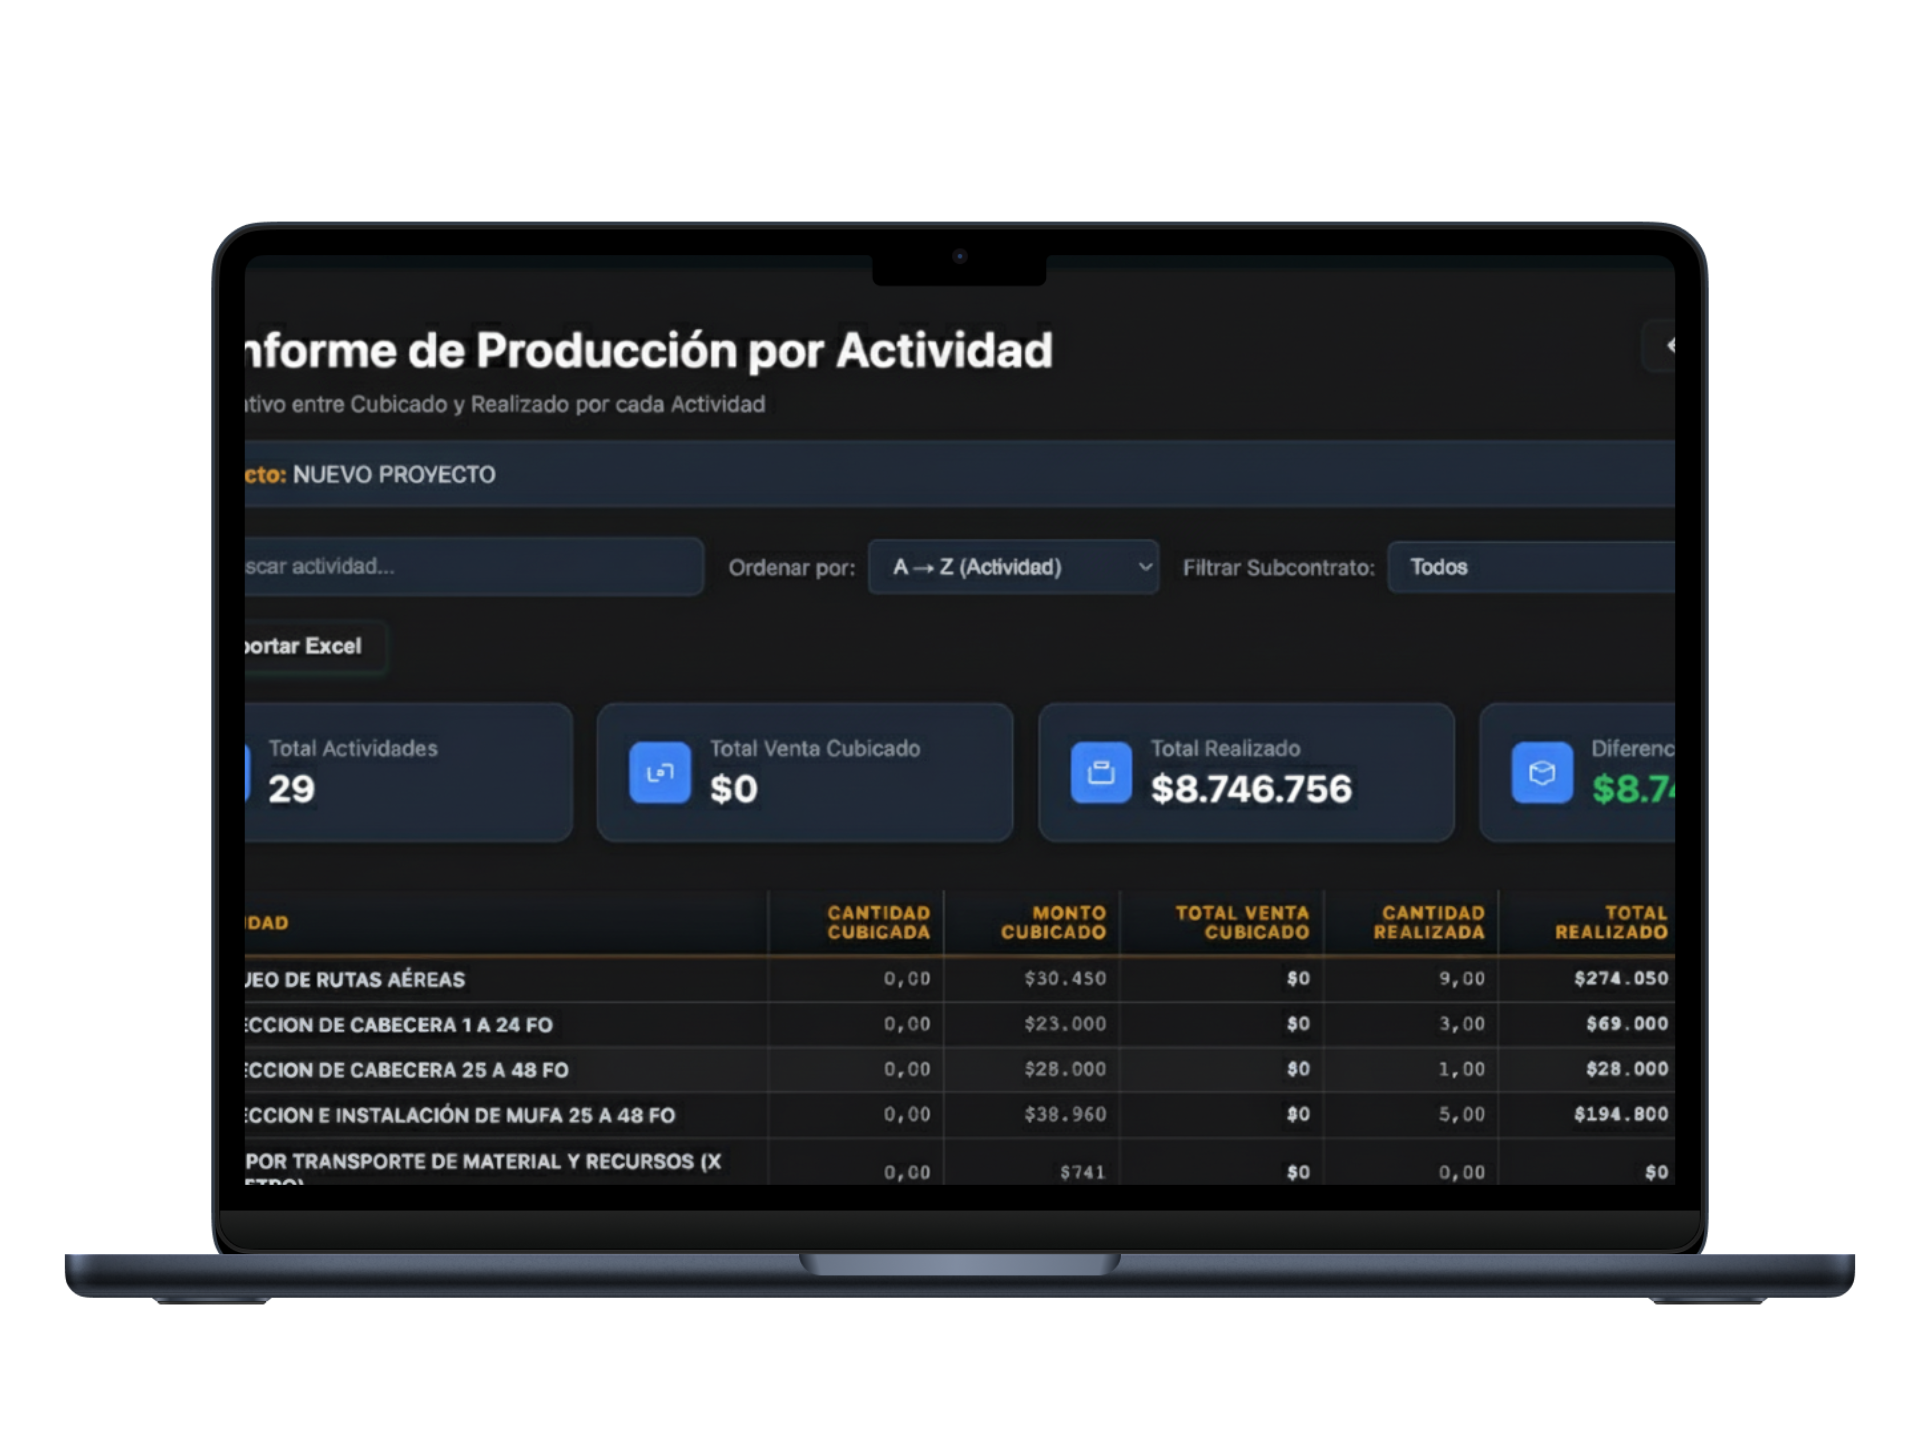Sort by the CANTIDAD REALIZADA column header
This screenshot has height=1440, width=1920.
[x=1432, y=922]
